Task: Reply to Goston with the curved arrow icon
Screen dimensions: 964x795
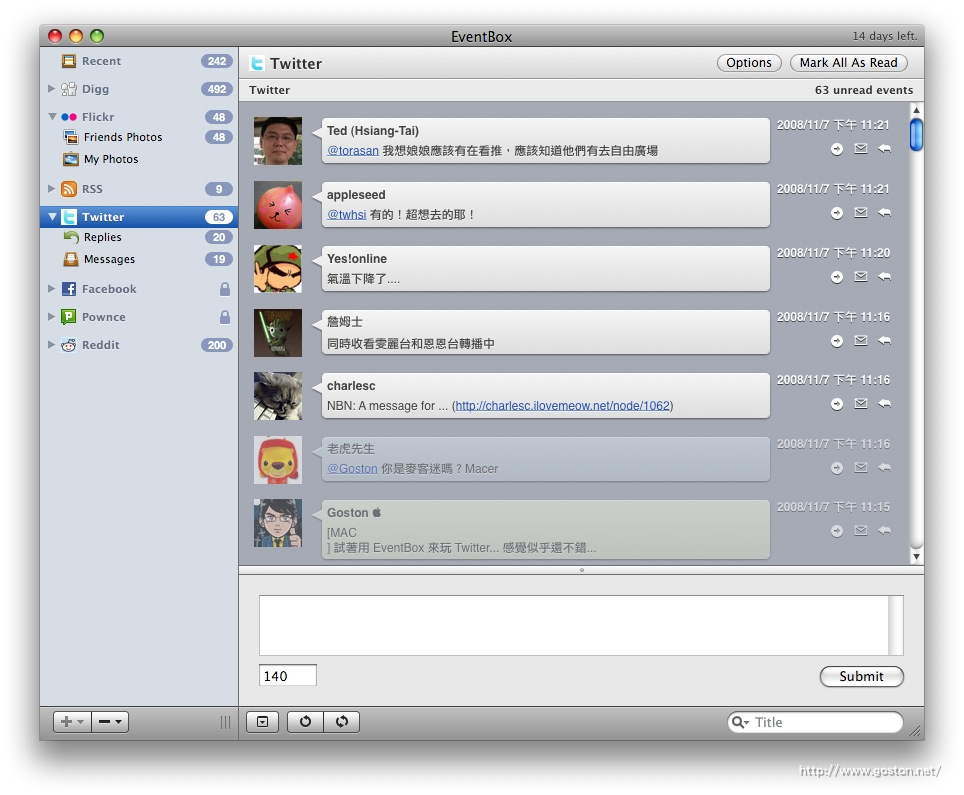Action: coord(884,531)
